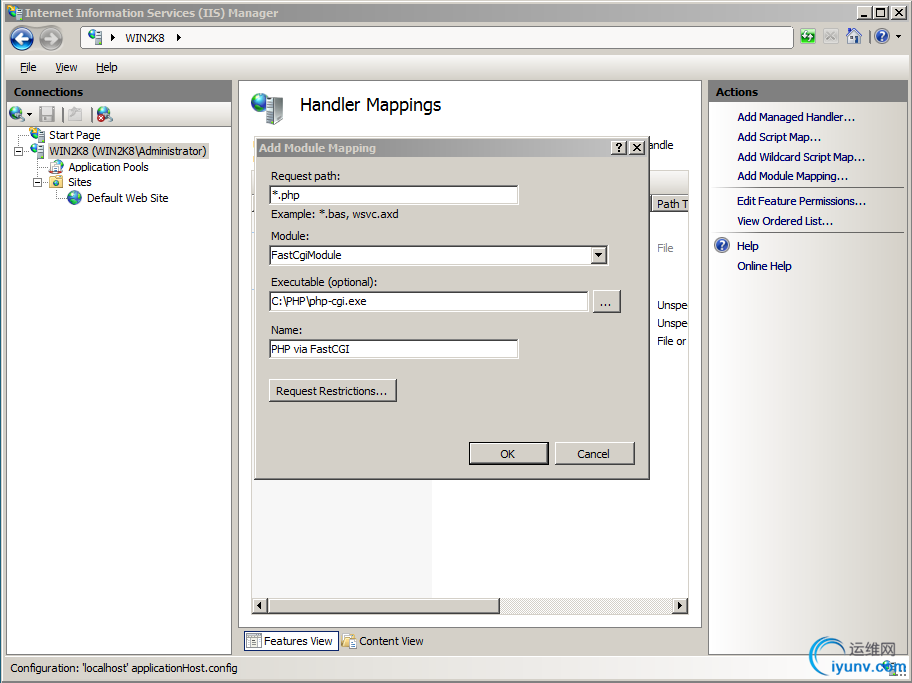
Task: Click the Connect globe icon in Connections toolbar
Action: pos(17,114)
